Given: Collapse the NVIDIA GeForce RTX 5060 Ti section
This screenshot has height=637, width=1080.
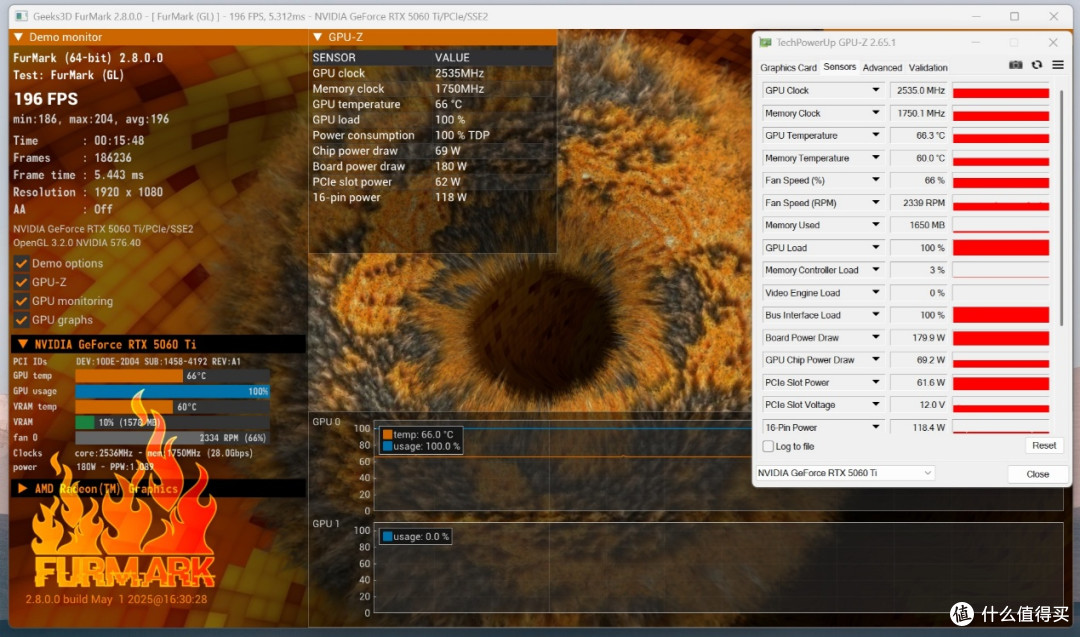Looking at the screenshot, I should click(23, 344).
